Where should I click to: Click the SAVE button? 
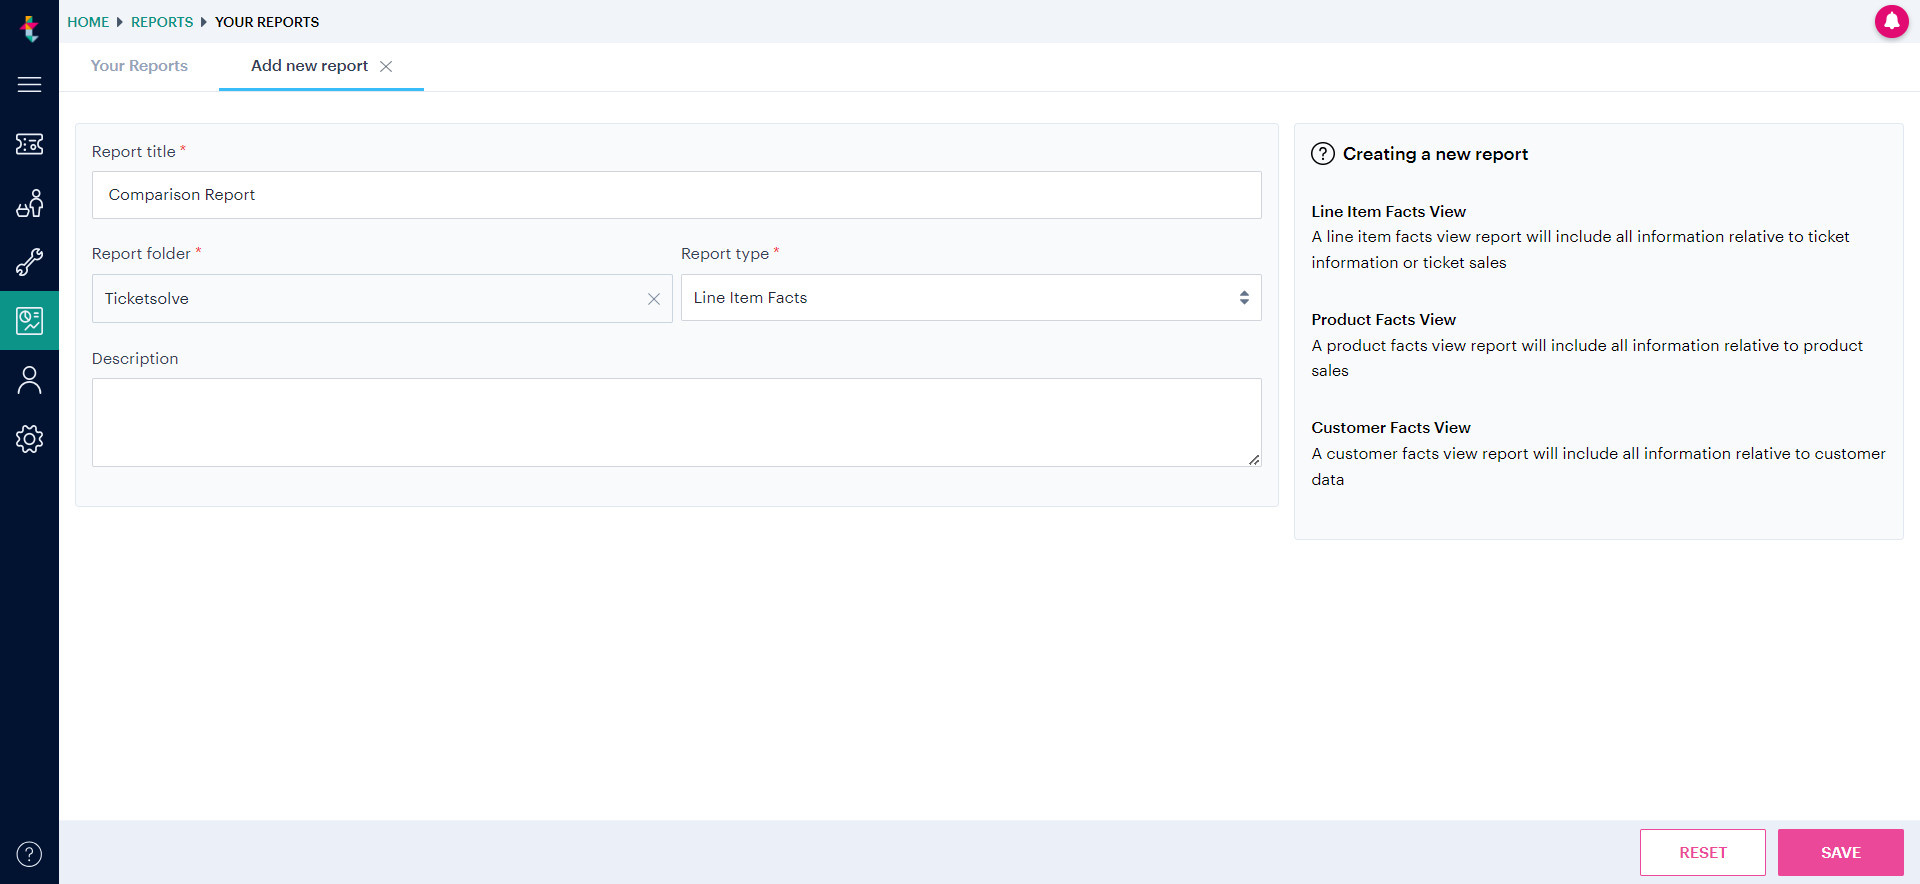click(1841, 853)
